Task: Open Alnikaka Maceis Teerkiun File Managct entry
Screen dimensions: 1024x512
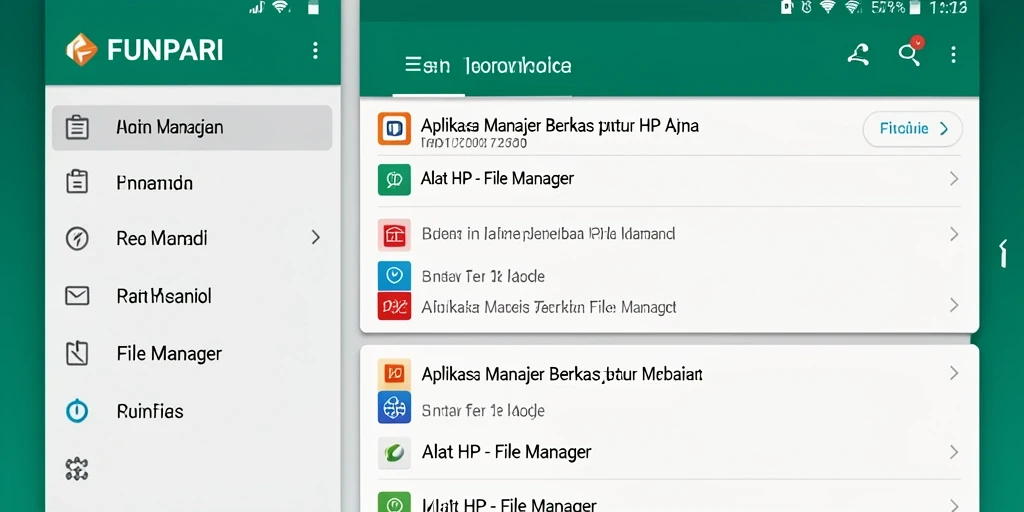Action: 549,306
